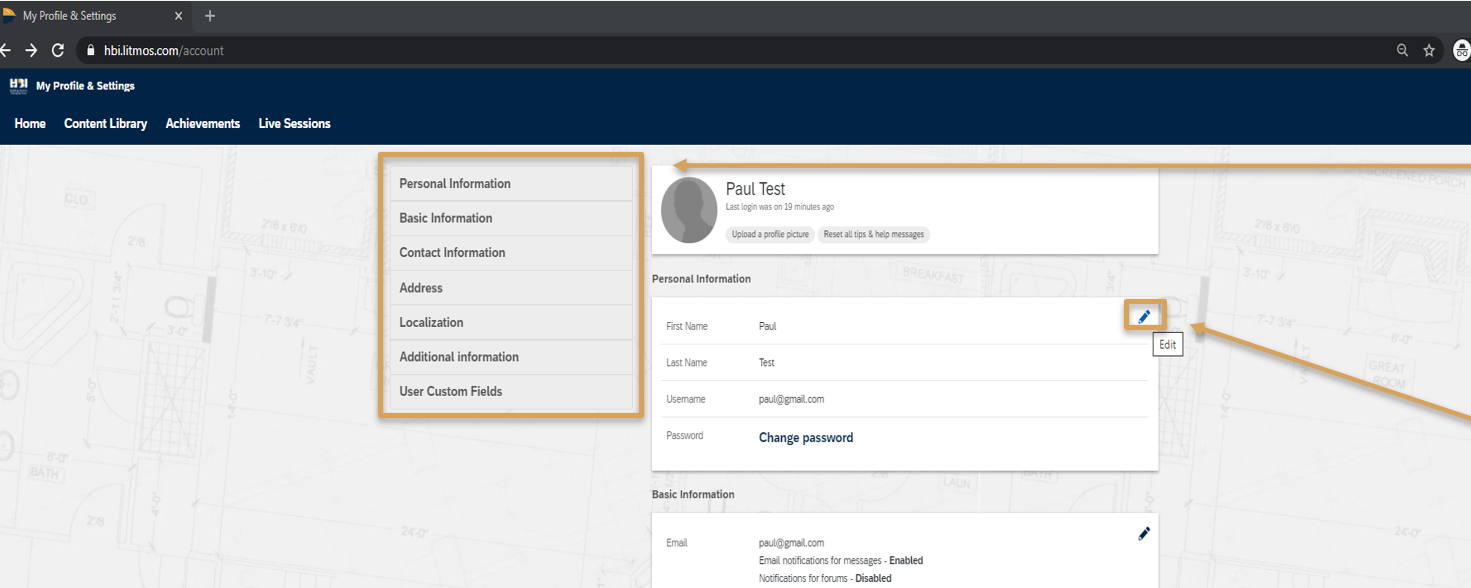Screen dimensions: 1471x588
Task: Click the browser reload icon
Action: [58, 50]
